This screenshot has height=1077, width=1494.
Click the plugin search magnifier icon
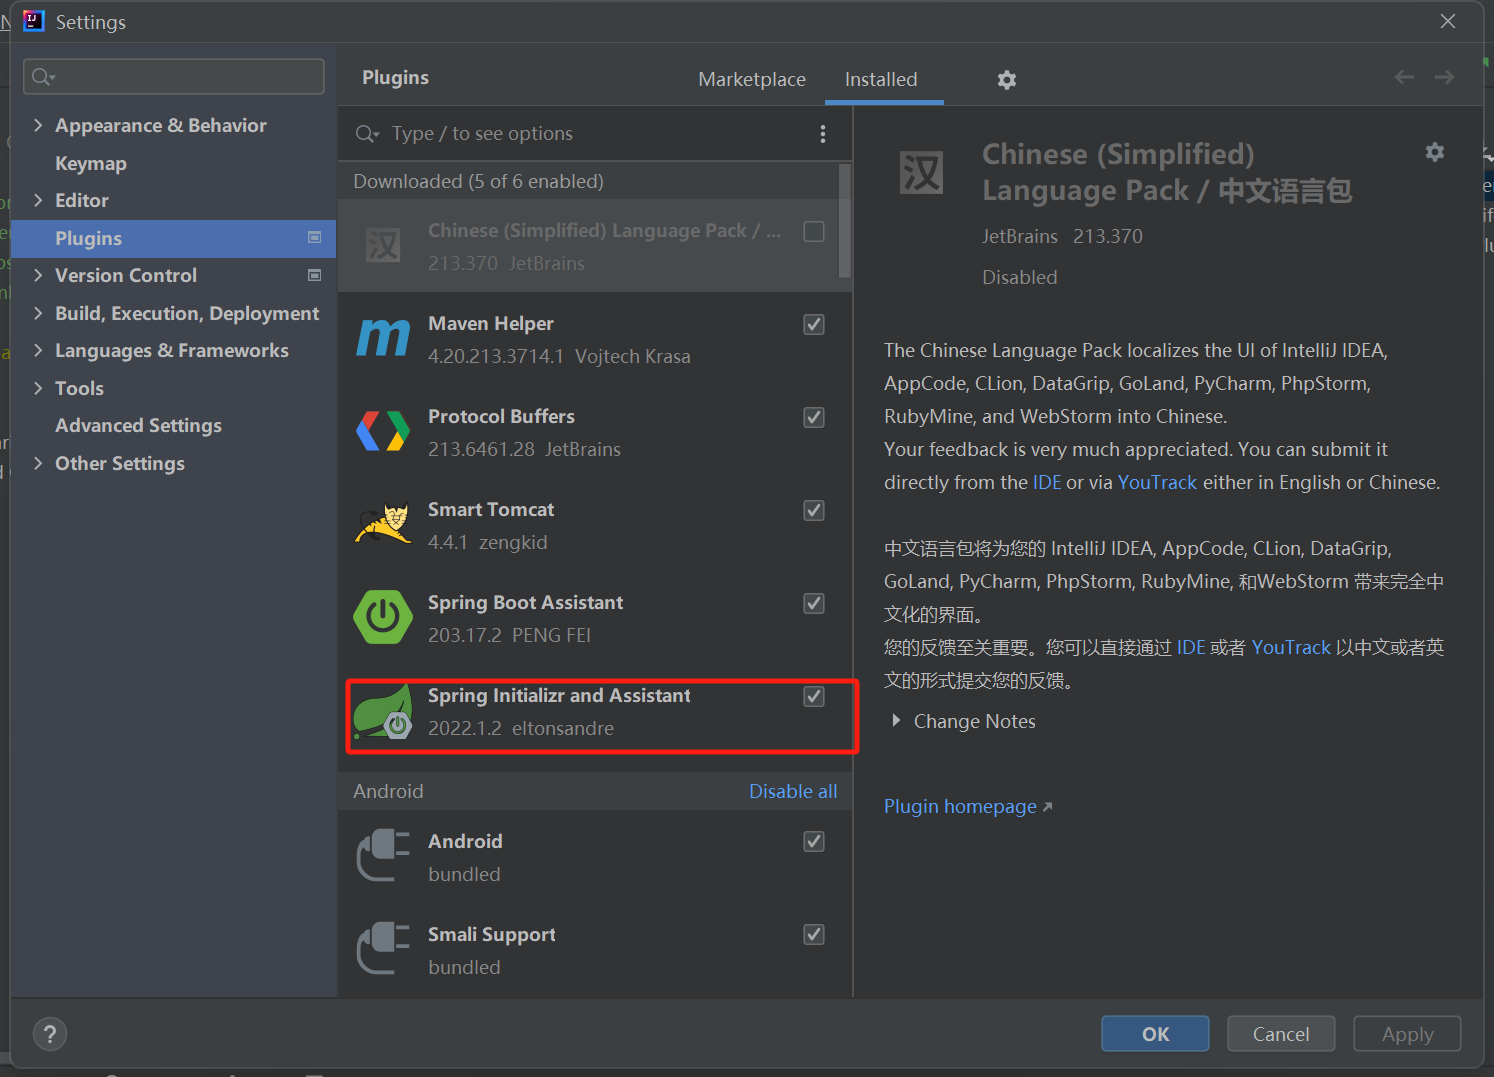point(367,134)
